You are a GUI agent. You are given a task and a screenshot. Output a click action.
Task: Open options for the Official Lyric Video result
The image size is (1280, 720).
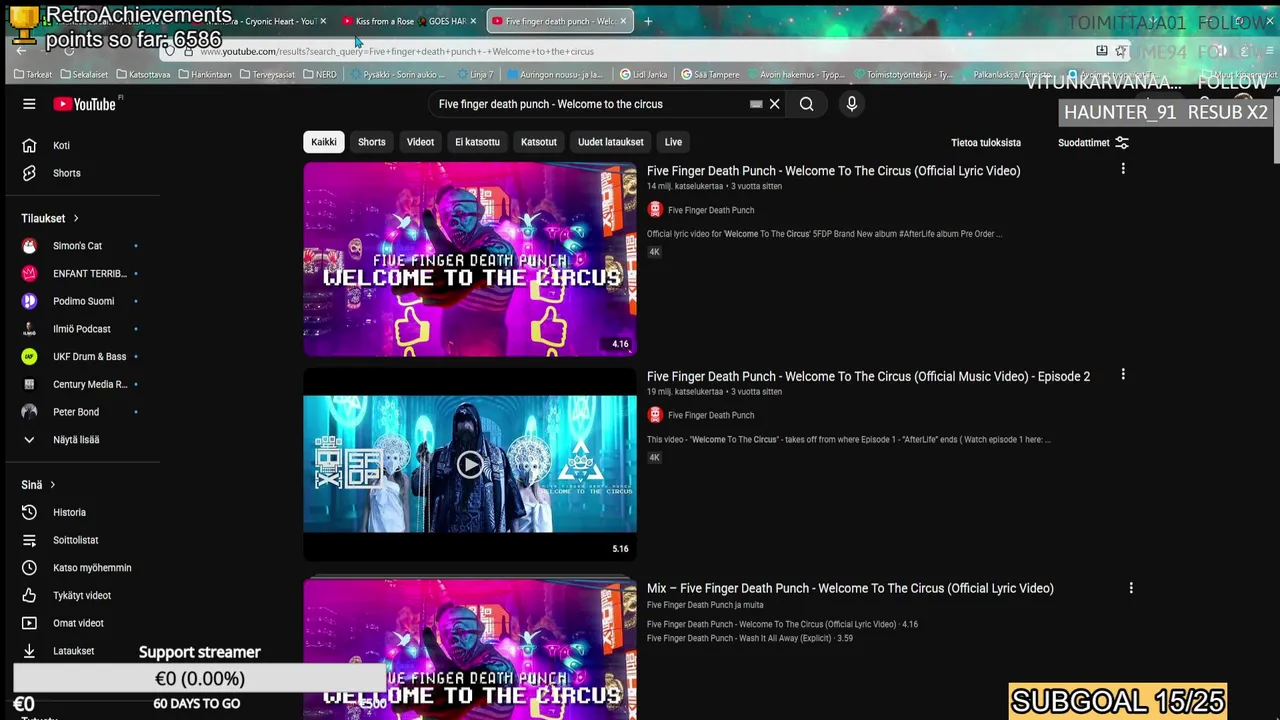[1123, 169]
